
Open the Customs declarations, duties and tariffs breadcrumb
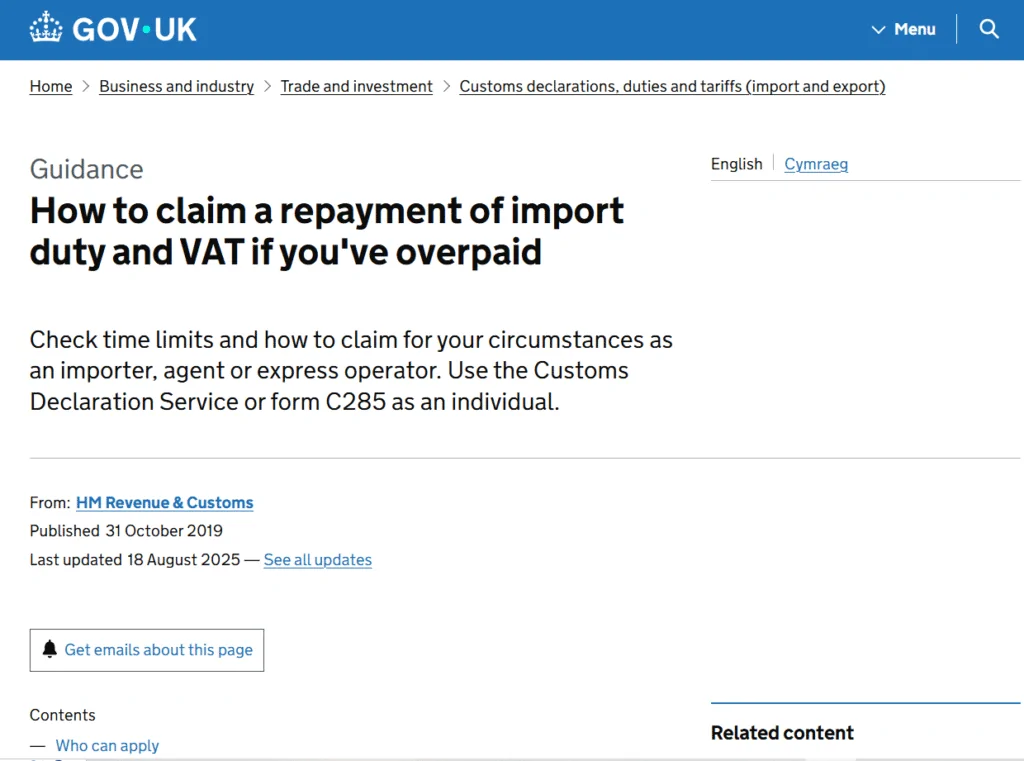click(672, 87)
